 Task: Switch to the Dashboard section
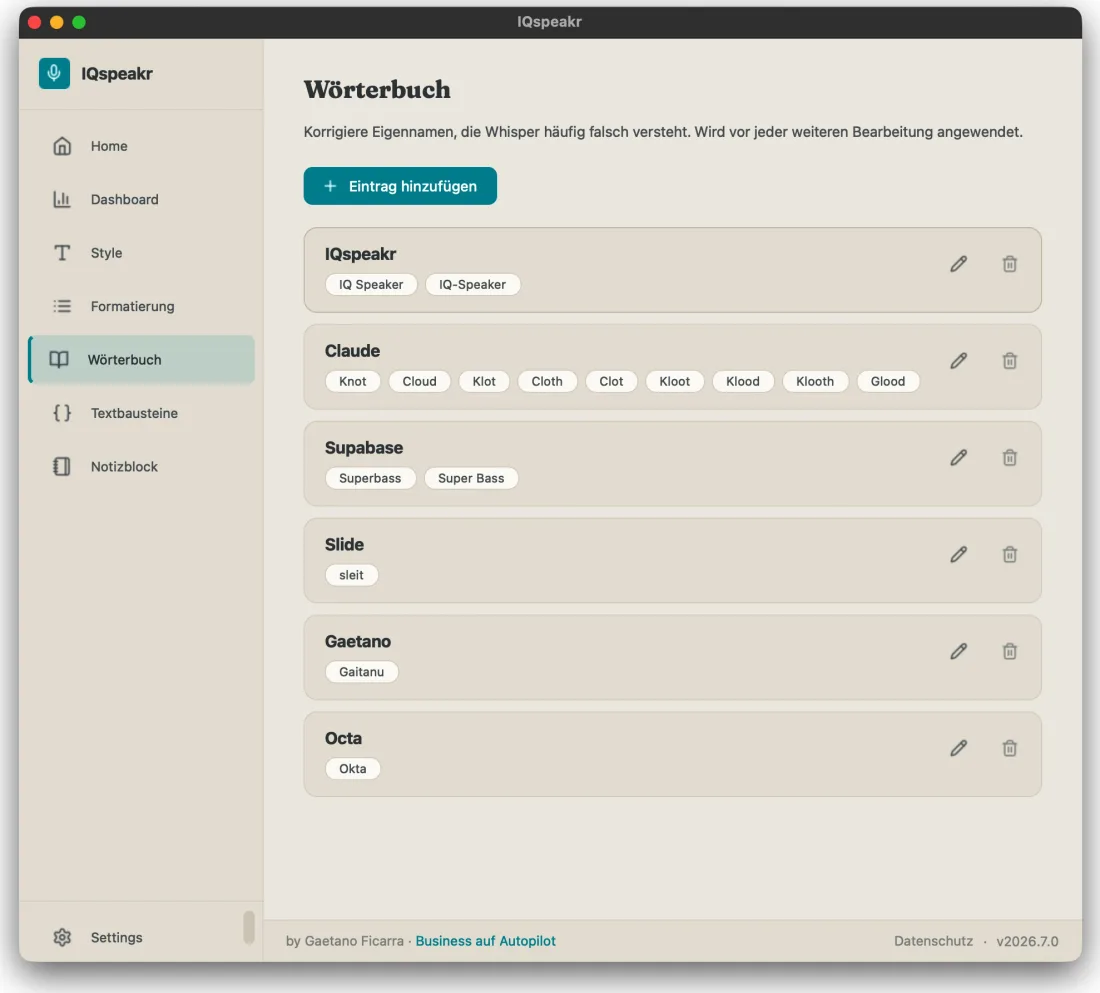pos(141,199)
